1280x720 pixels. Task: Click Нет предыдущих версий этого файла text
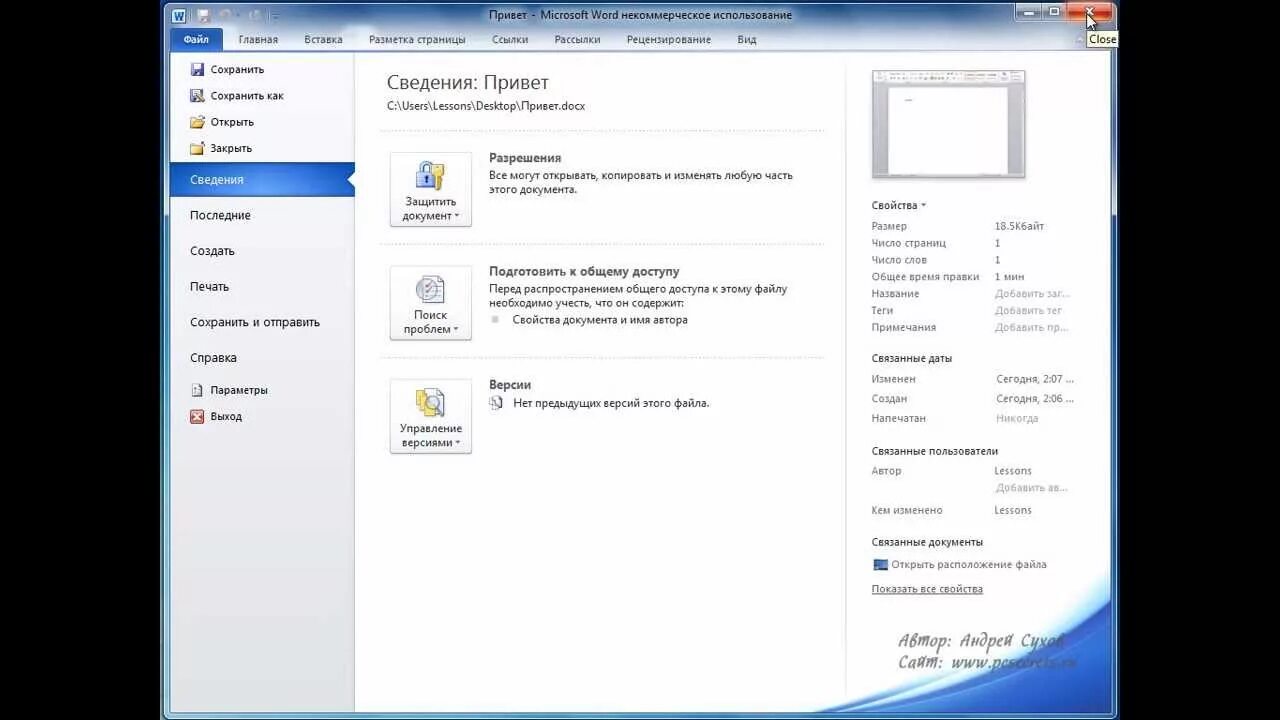coord(611,403)
